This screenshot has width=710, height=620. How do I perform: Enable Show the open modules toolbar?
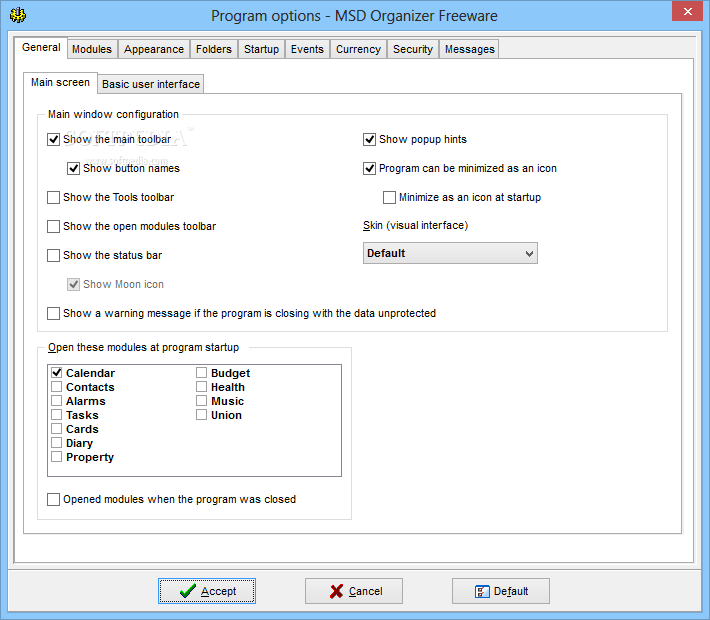coord(53,226)
